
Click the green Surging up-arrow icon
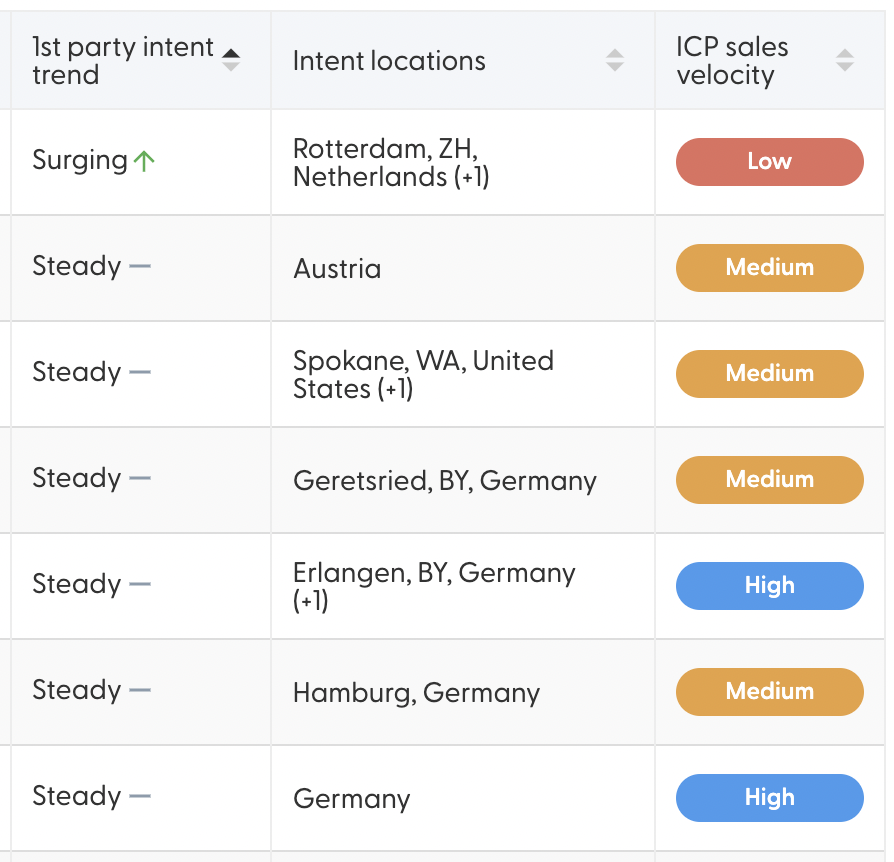coord(144,161)
